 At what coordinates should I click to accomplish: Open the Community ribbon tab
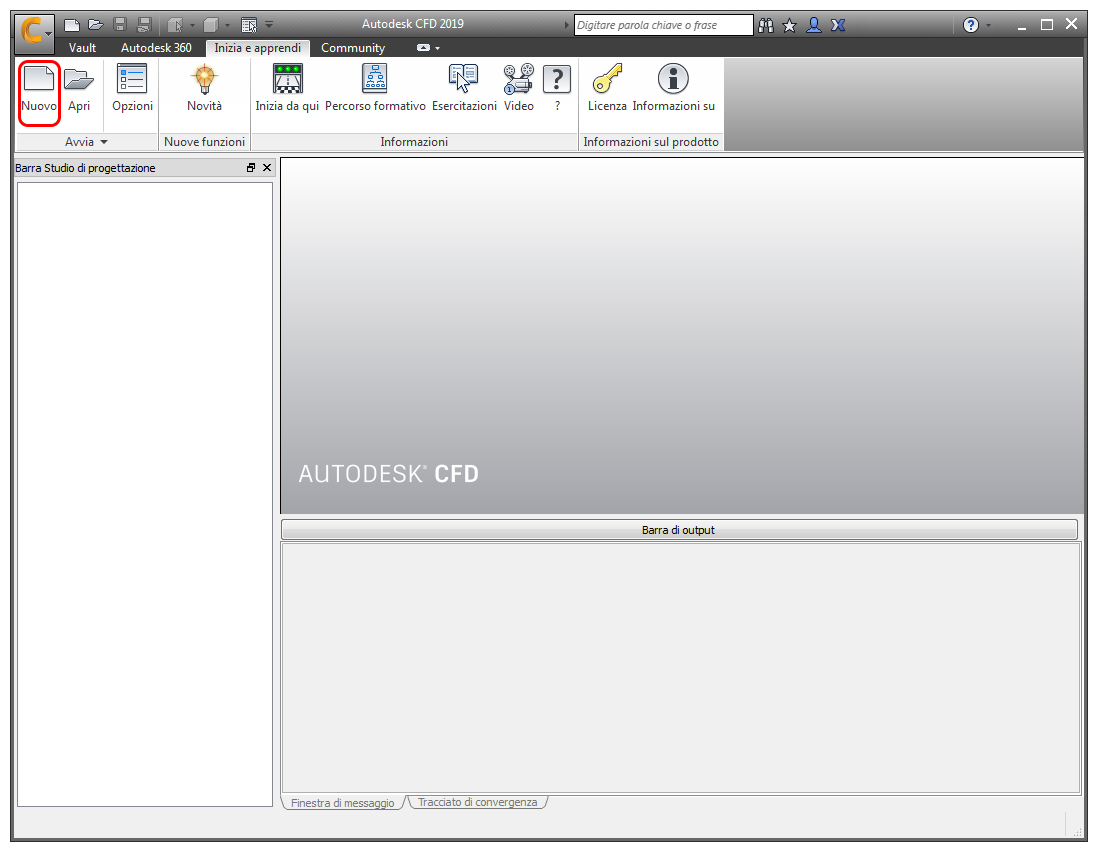pos(353,48)
